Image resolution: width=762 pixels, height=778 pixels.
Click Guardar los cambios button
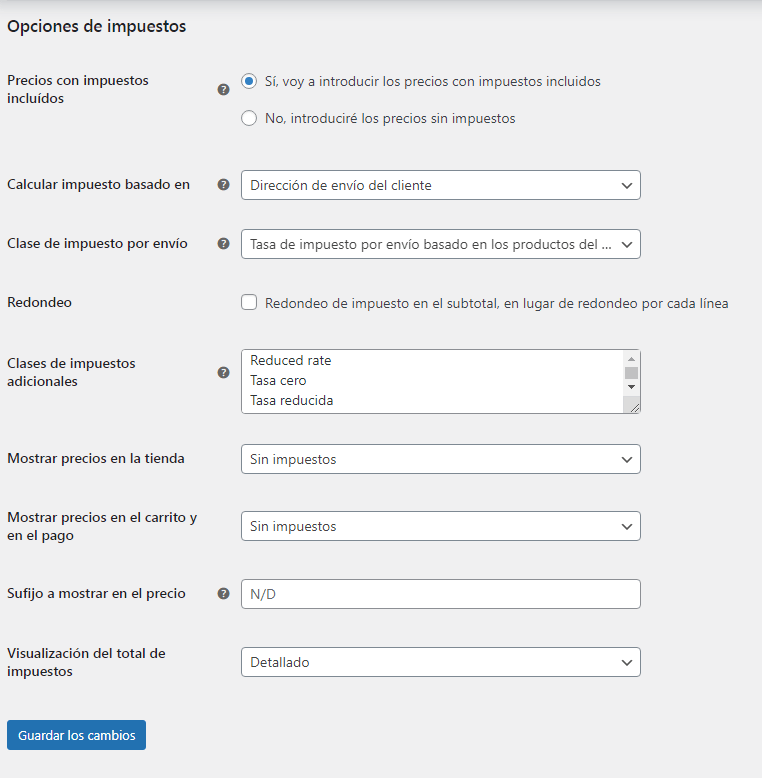76,735
